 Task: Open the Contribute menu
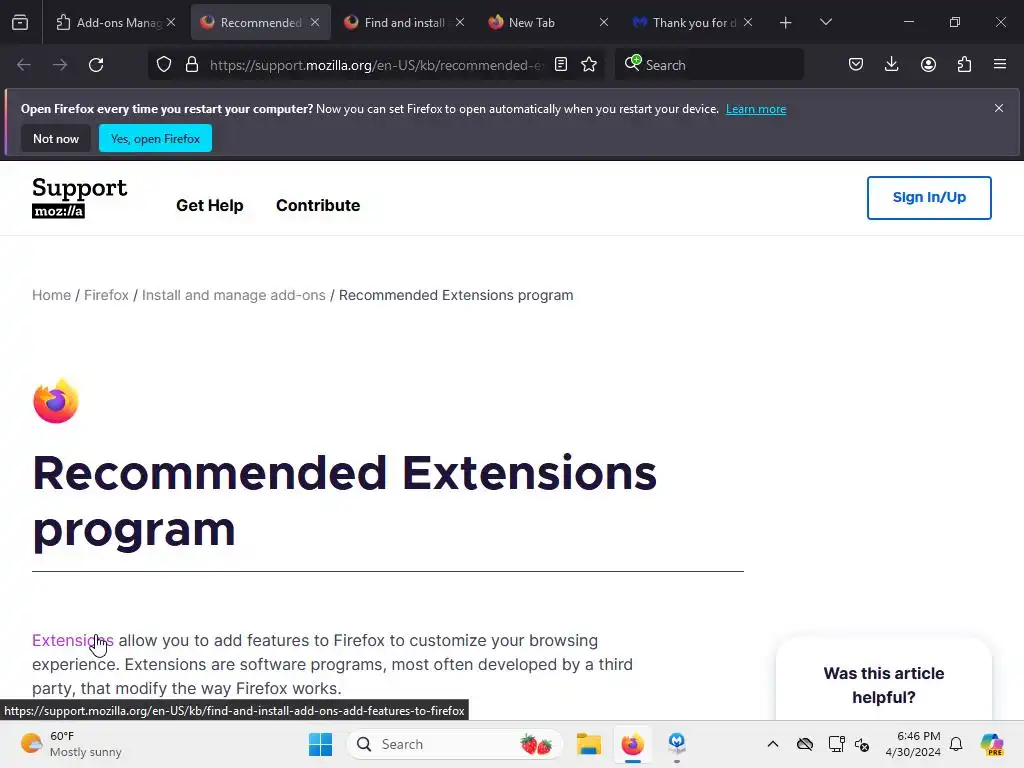click(x=318, y=205)
